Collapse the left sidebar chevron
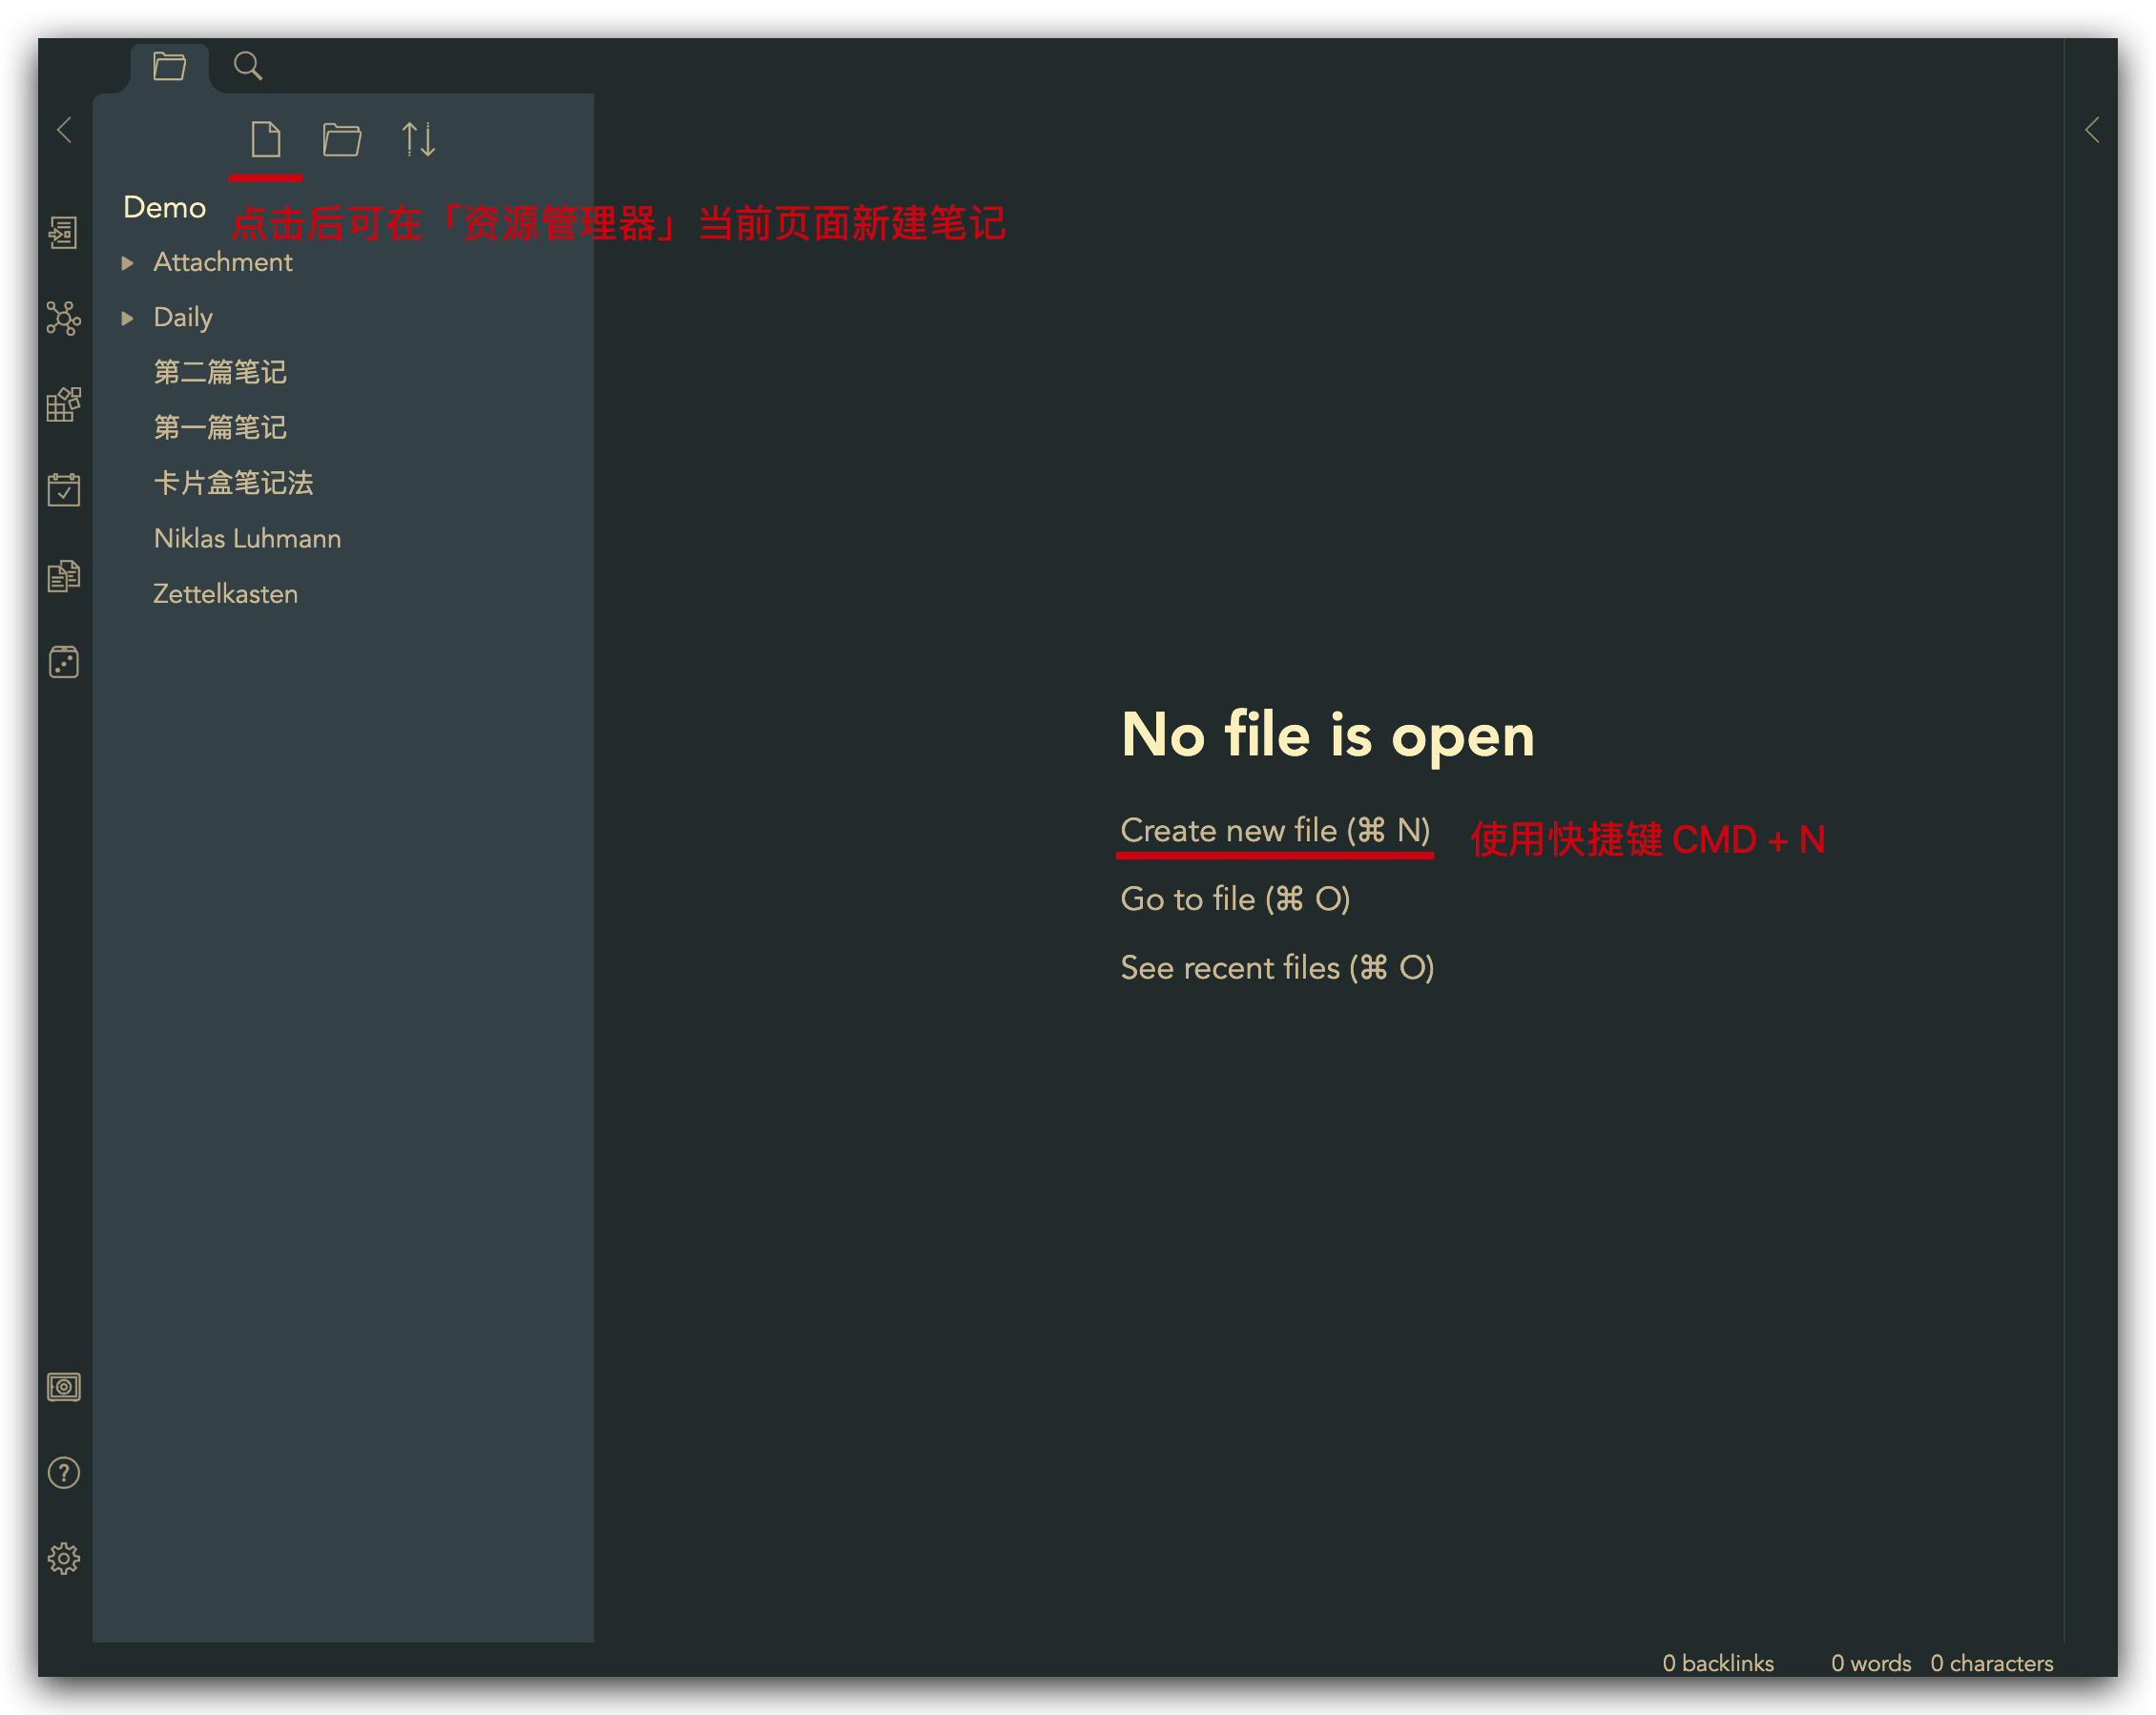Screen dimensions: 2156x1715 [65, 130]
